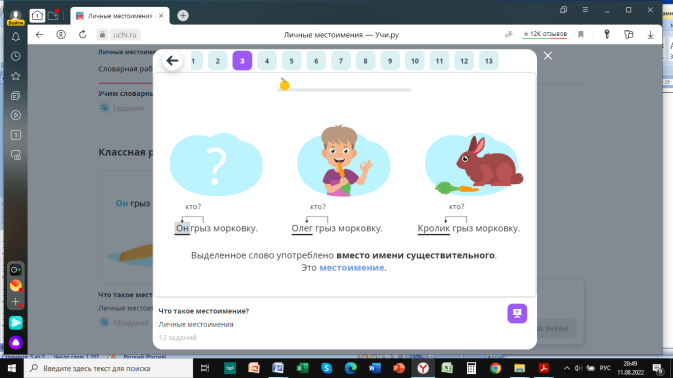Click the orange progress marker on the bar

pyautogui.click(x=284, y=84)
